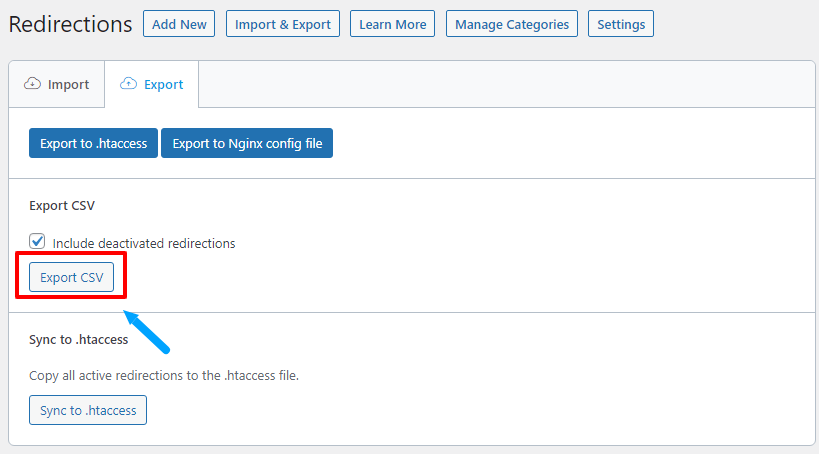Open Import & Export from header
Screen dimensions: 819x454
[282, 24]
